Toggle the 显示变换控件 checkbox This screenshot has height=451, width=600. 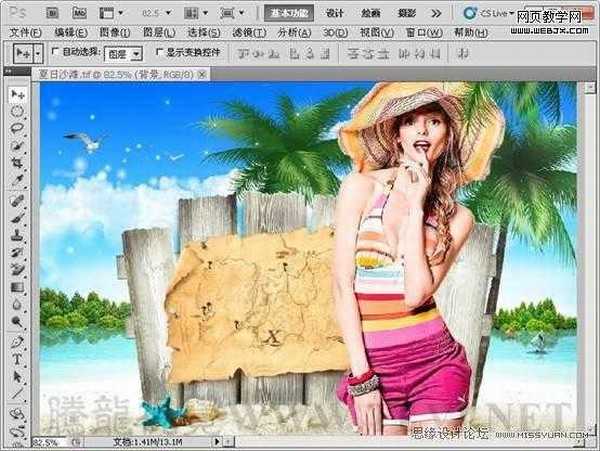pos(160,51)
